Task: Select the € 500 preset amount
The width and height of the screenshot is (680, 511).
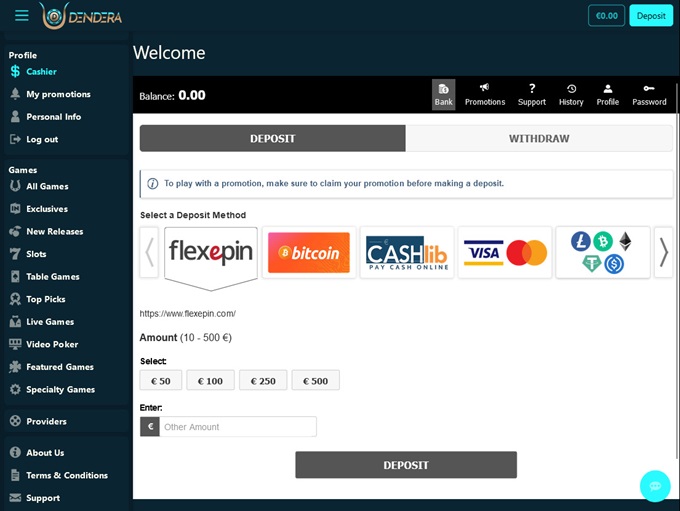Action: [315, 380]
